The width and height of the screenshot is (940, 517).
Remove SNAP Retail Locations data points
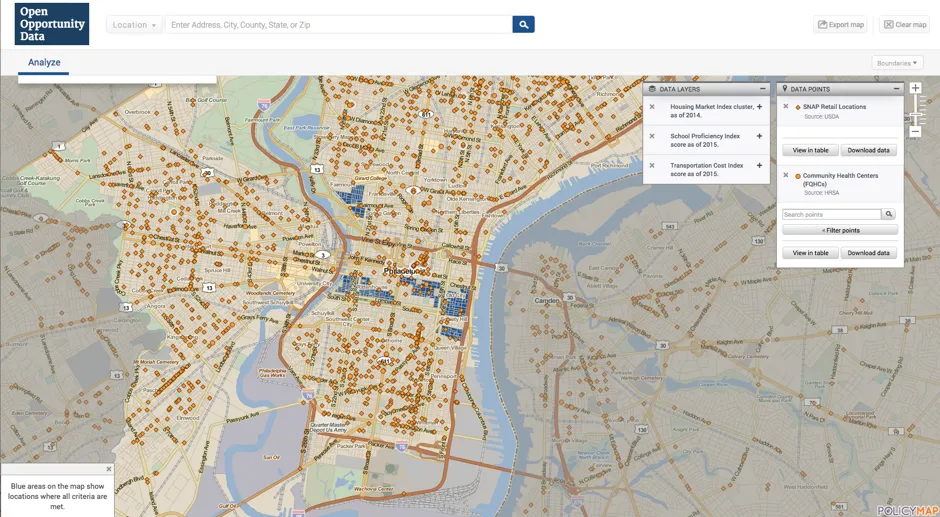point(786,107)
